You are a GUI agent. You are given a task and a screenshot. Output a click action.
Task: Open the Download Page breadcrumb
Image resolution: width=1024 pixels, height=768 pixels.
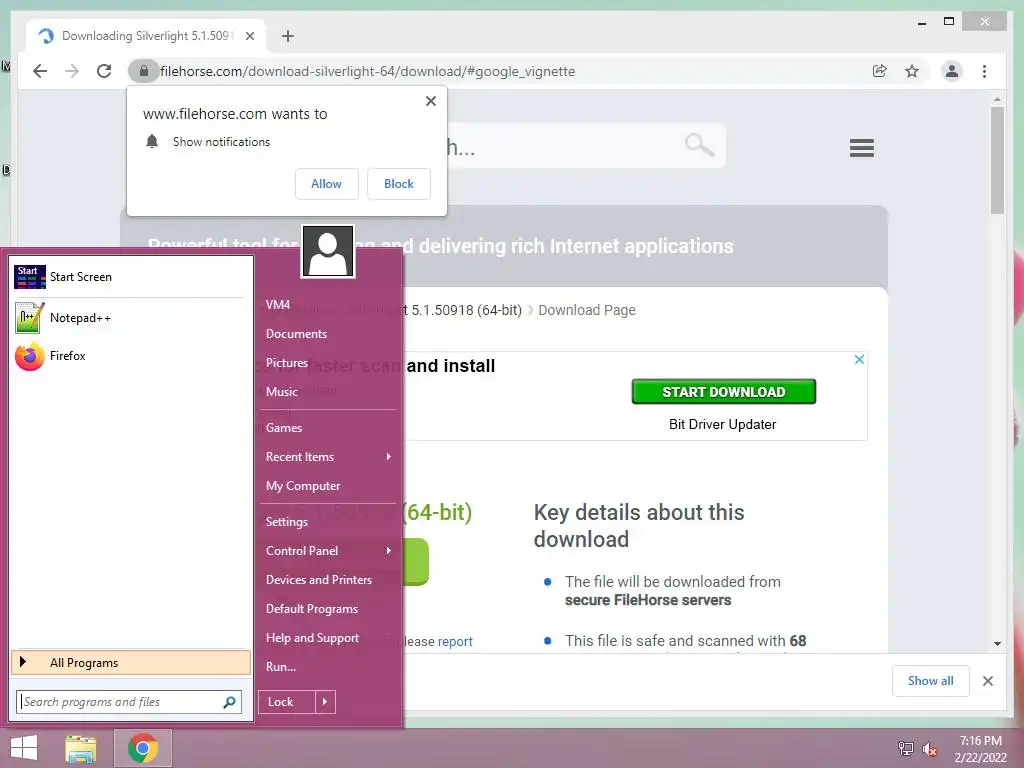[586, 310]
